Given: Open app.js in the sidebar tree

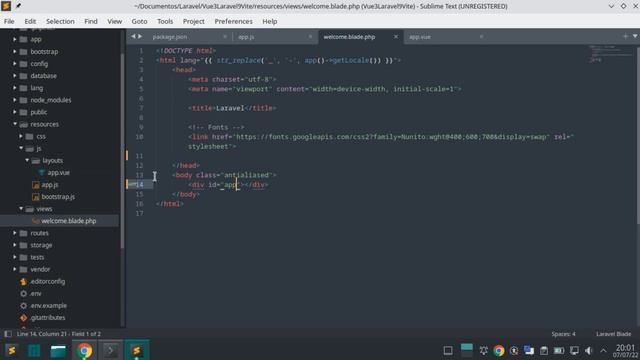Looking at the screenshot, I should point(50,185).
